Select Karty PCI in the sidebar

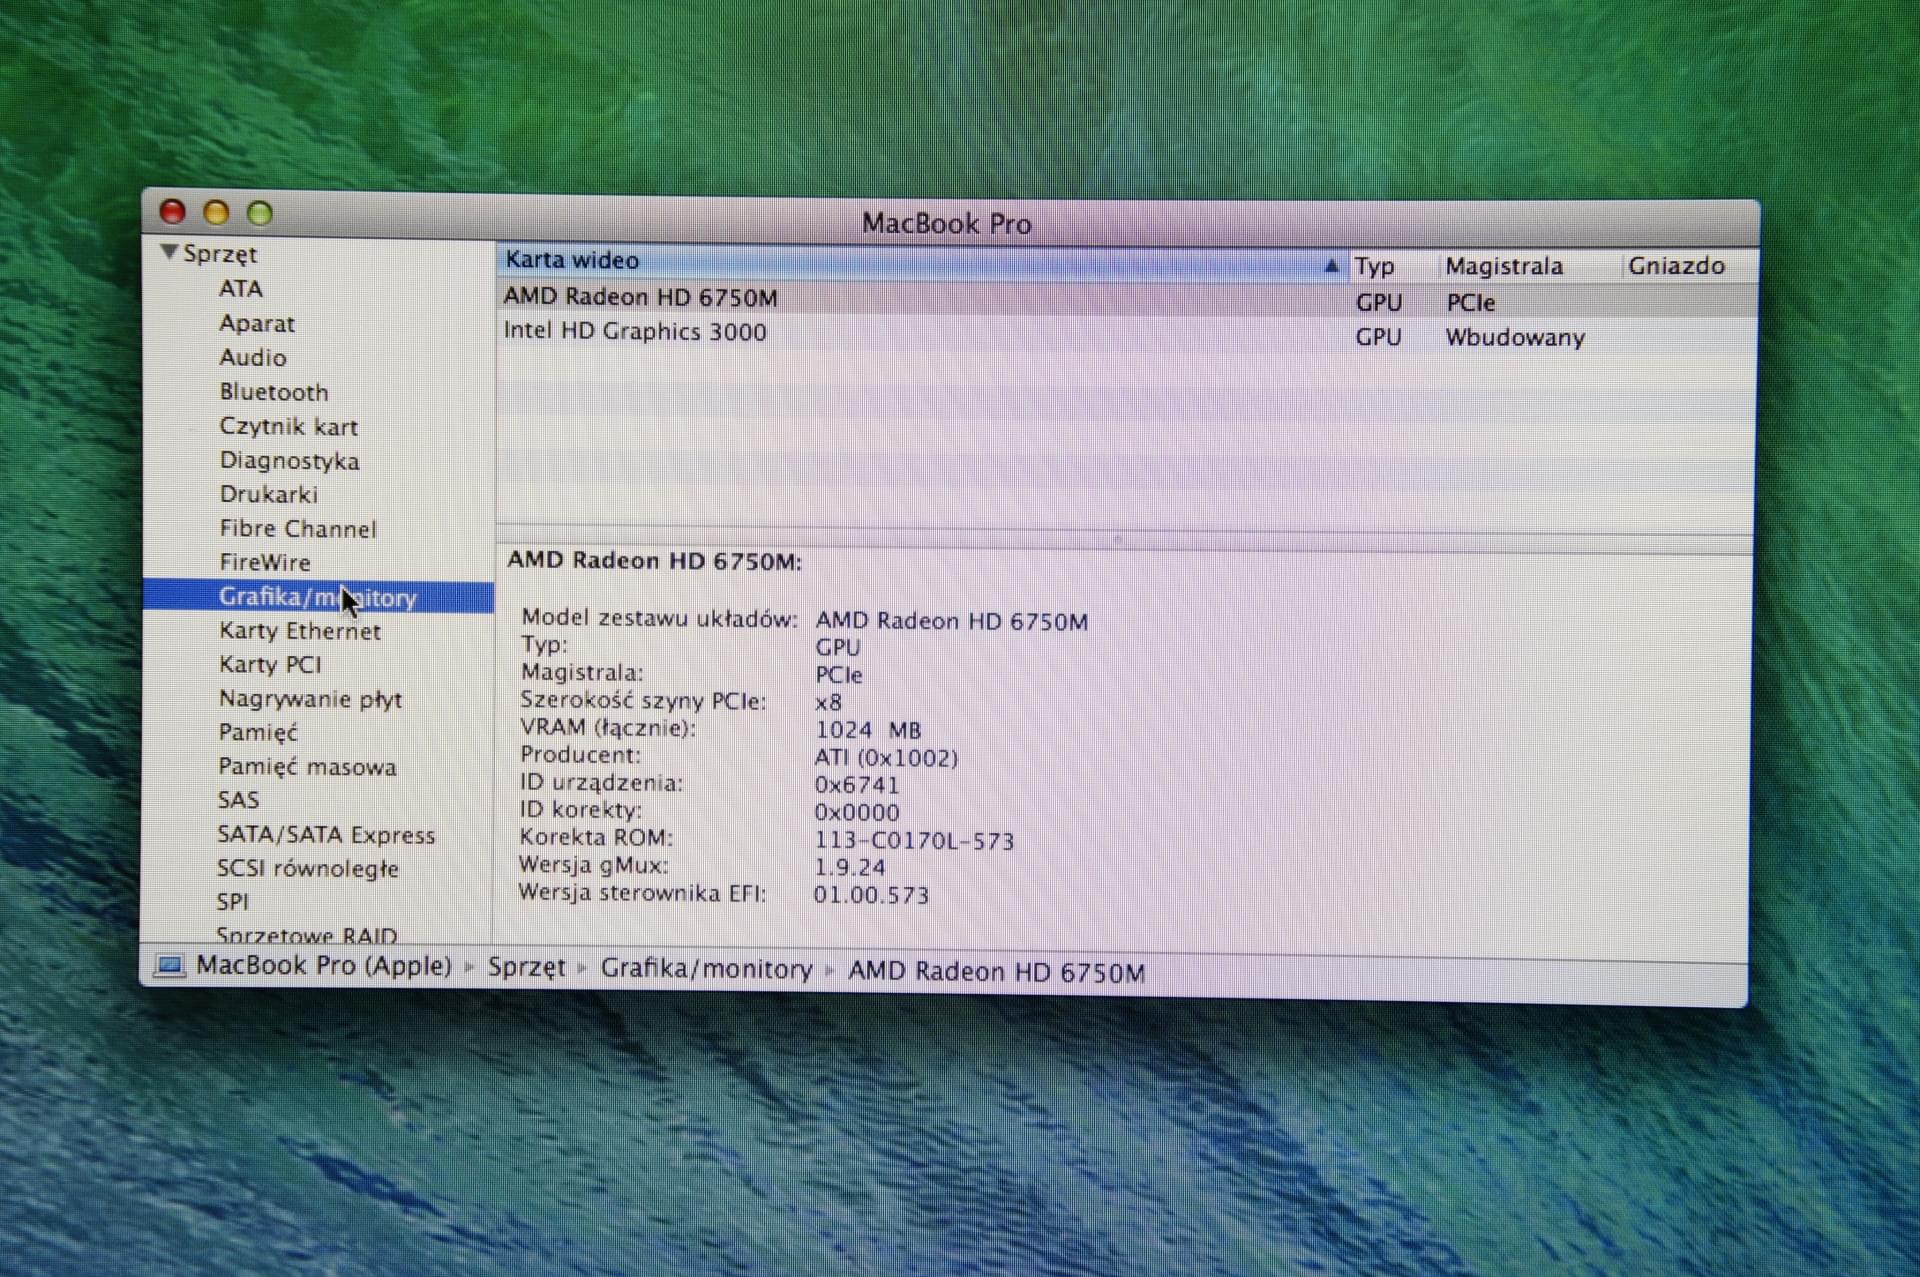pos(270,665)
